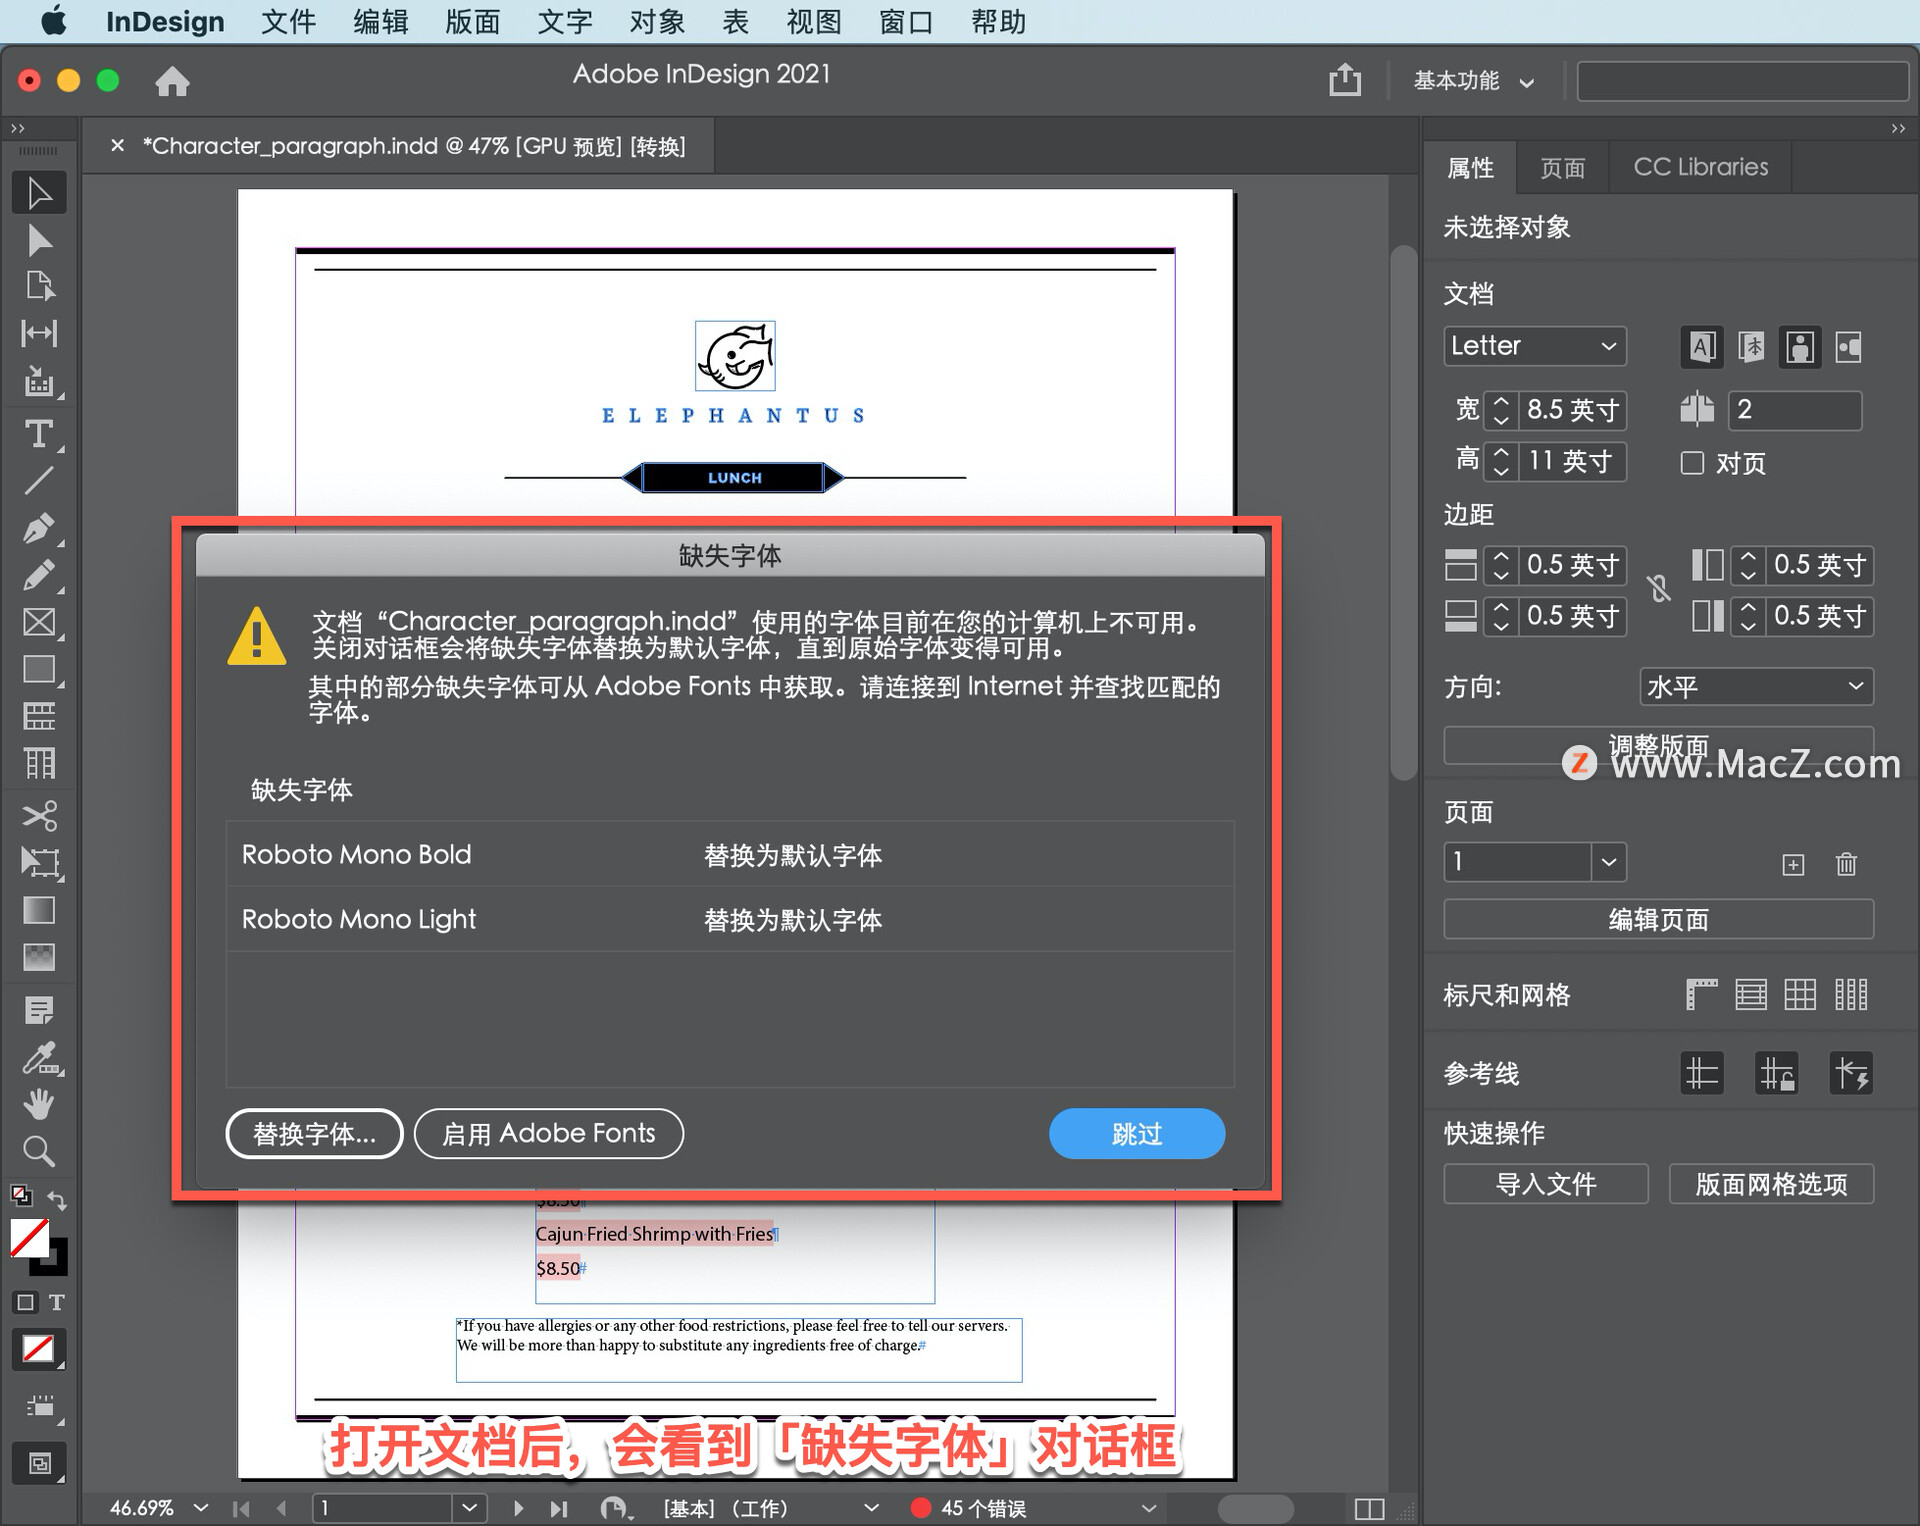Select the Gap tool

coord(39,333)
